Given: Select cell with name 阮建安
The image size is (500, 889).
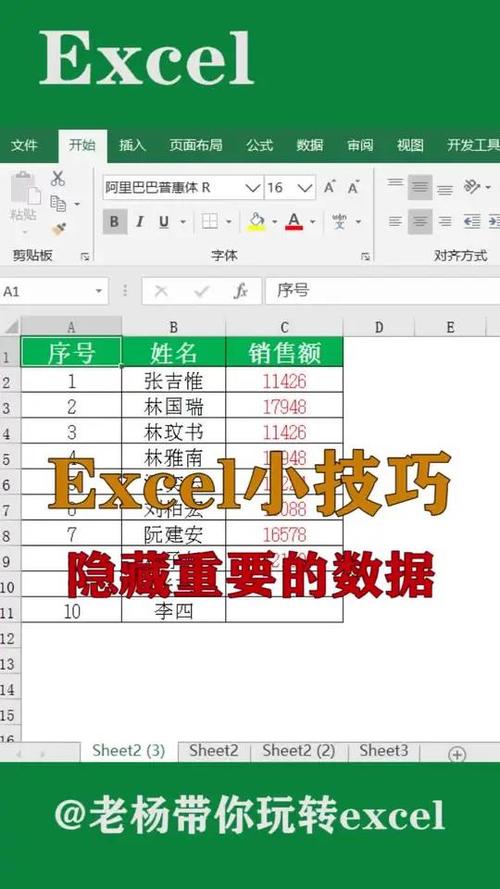Looking at the screenshot, I should 173,534.
